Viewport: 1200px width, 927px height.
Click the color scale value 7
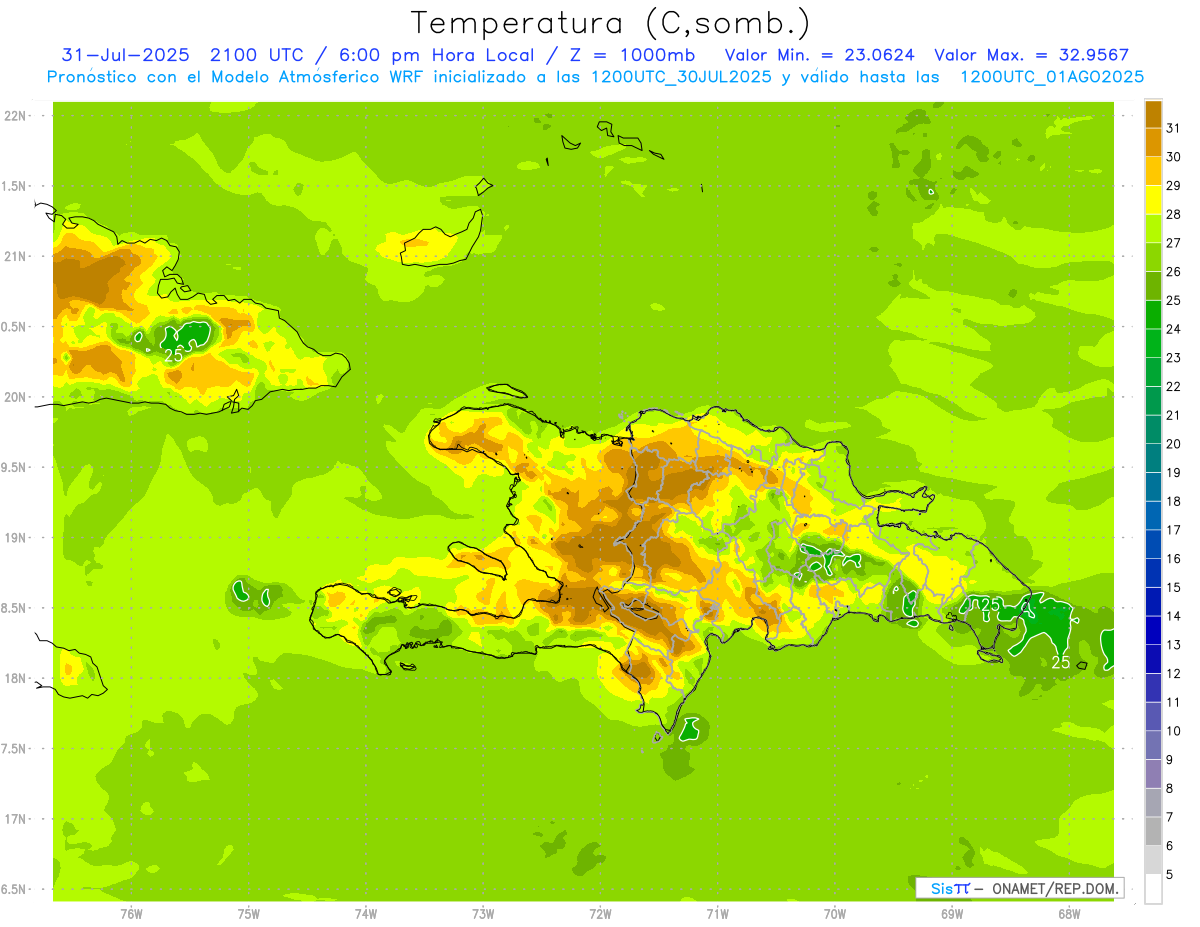1169,818
